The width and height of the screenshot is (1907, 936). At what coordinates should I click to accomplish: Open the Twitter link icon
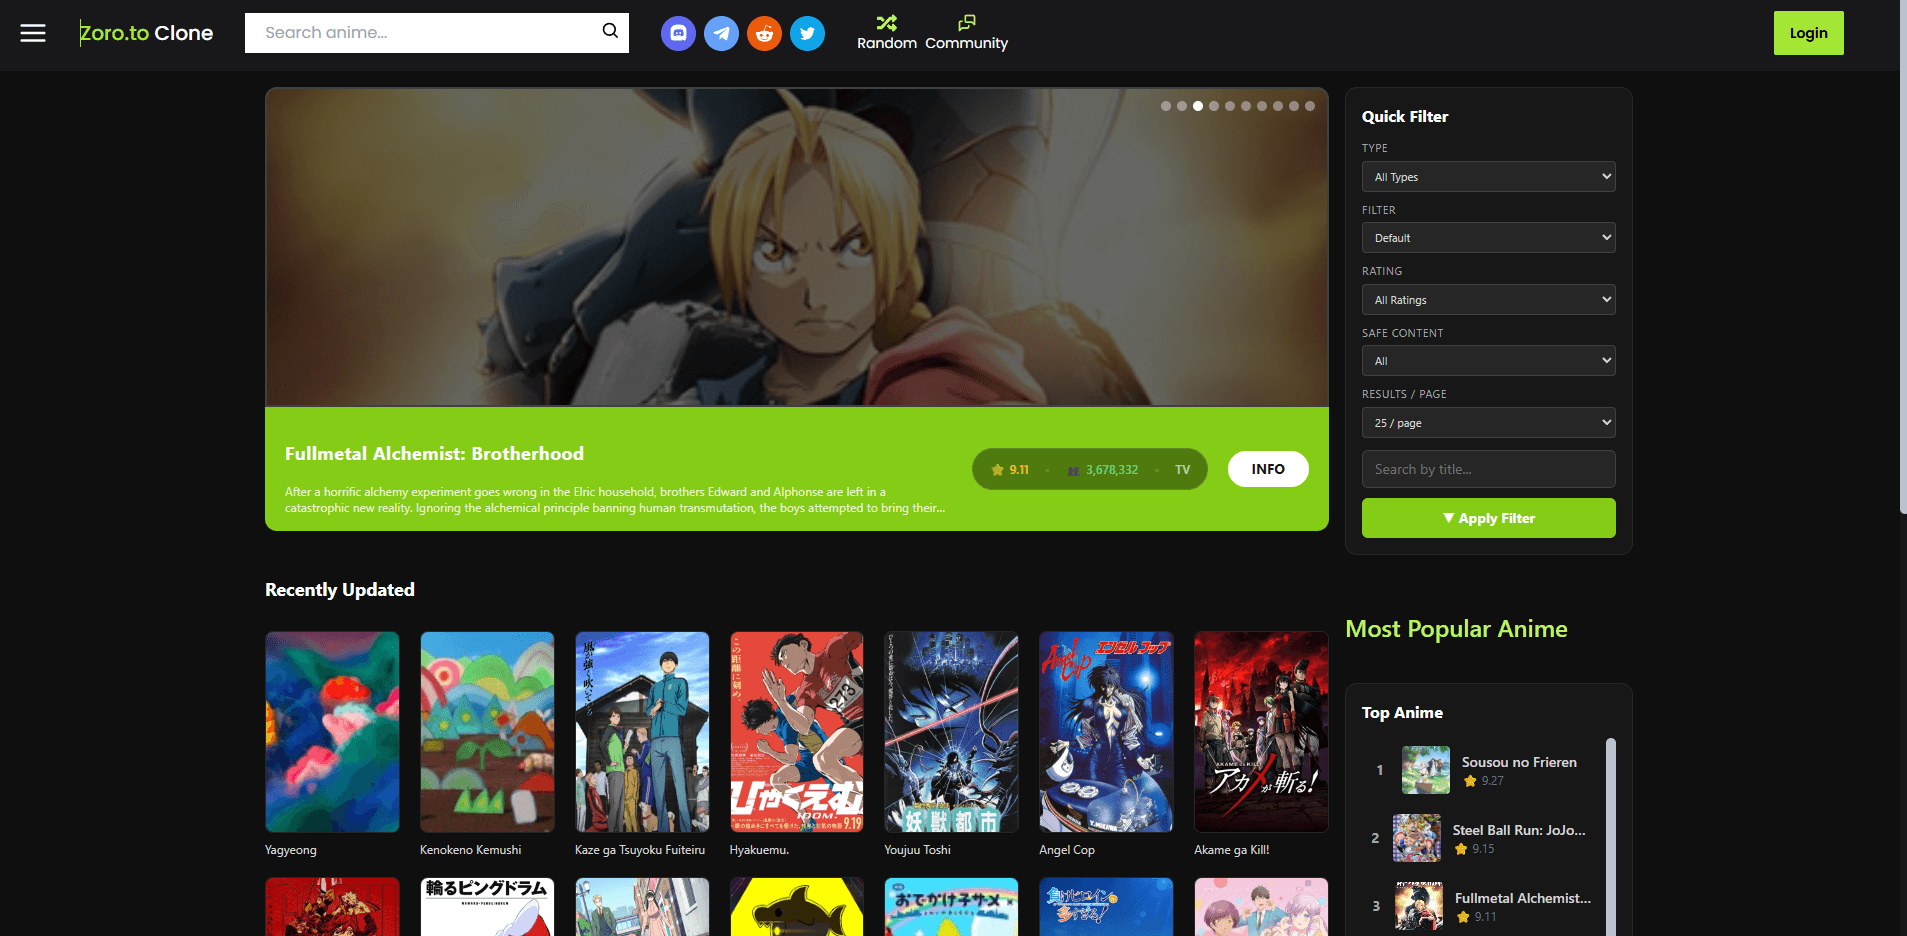(807, 33)
